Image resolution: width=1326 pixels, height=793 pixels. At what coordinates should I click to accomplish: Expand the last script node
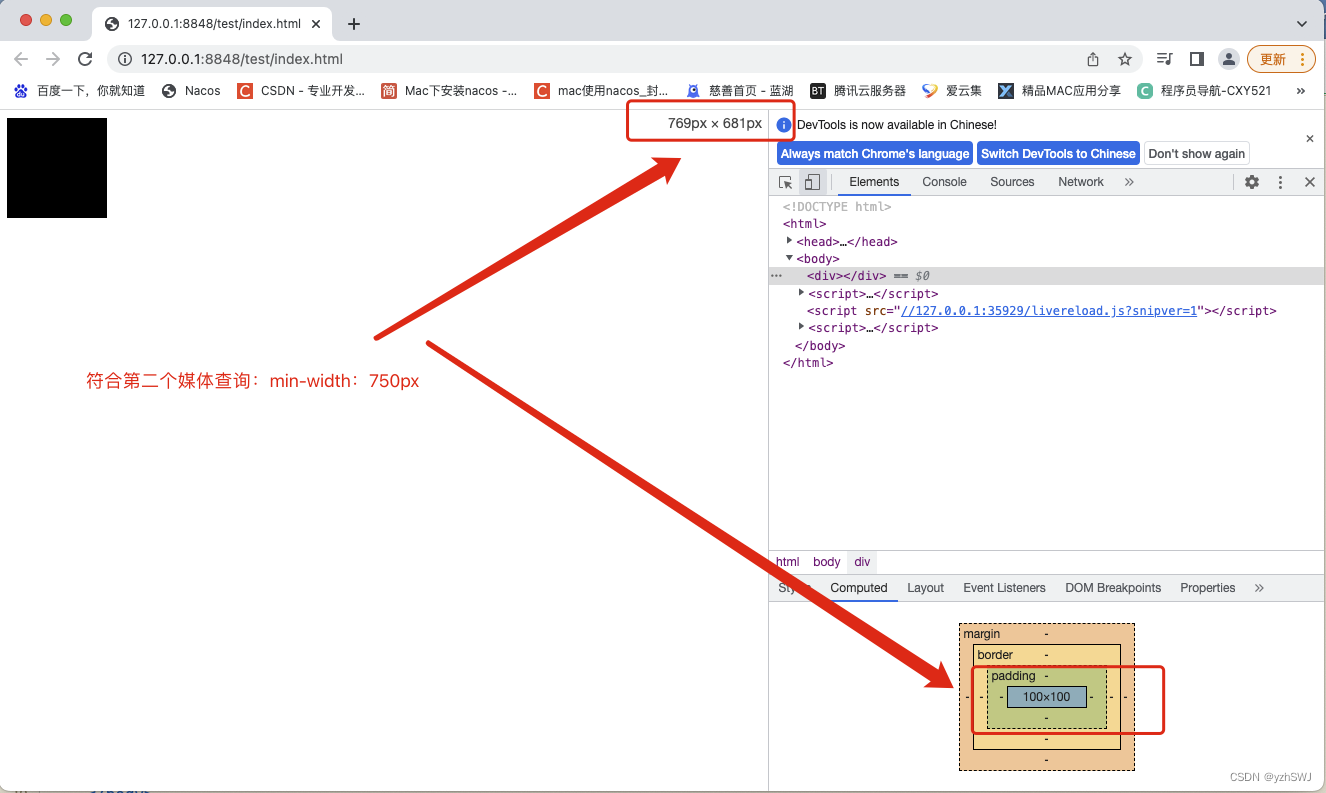tap(801, 327)
